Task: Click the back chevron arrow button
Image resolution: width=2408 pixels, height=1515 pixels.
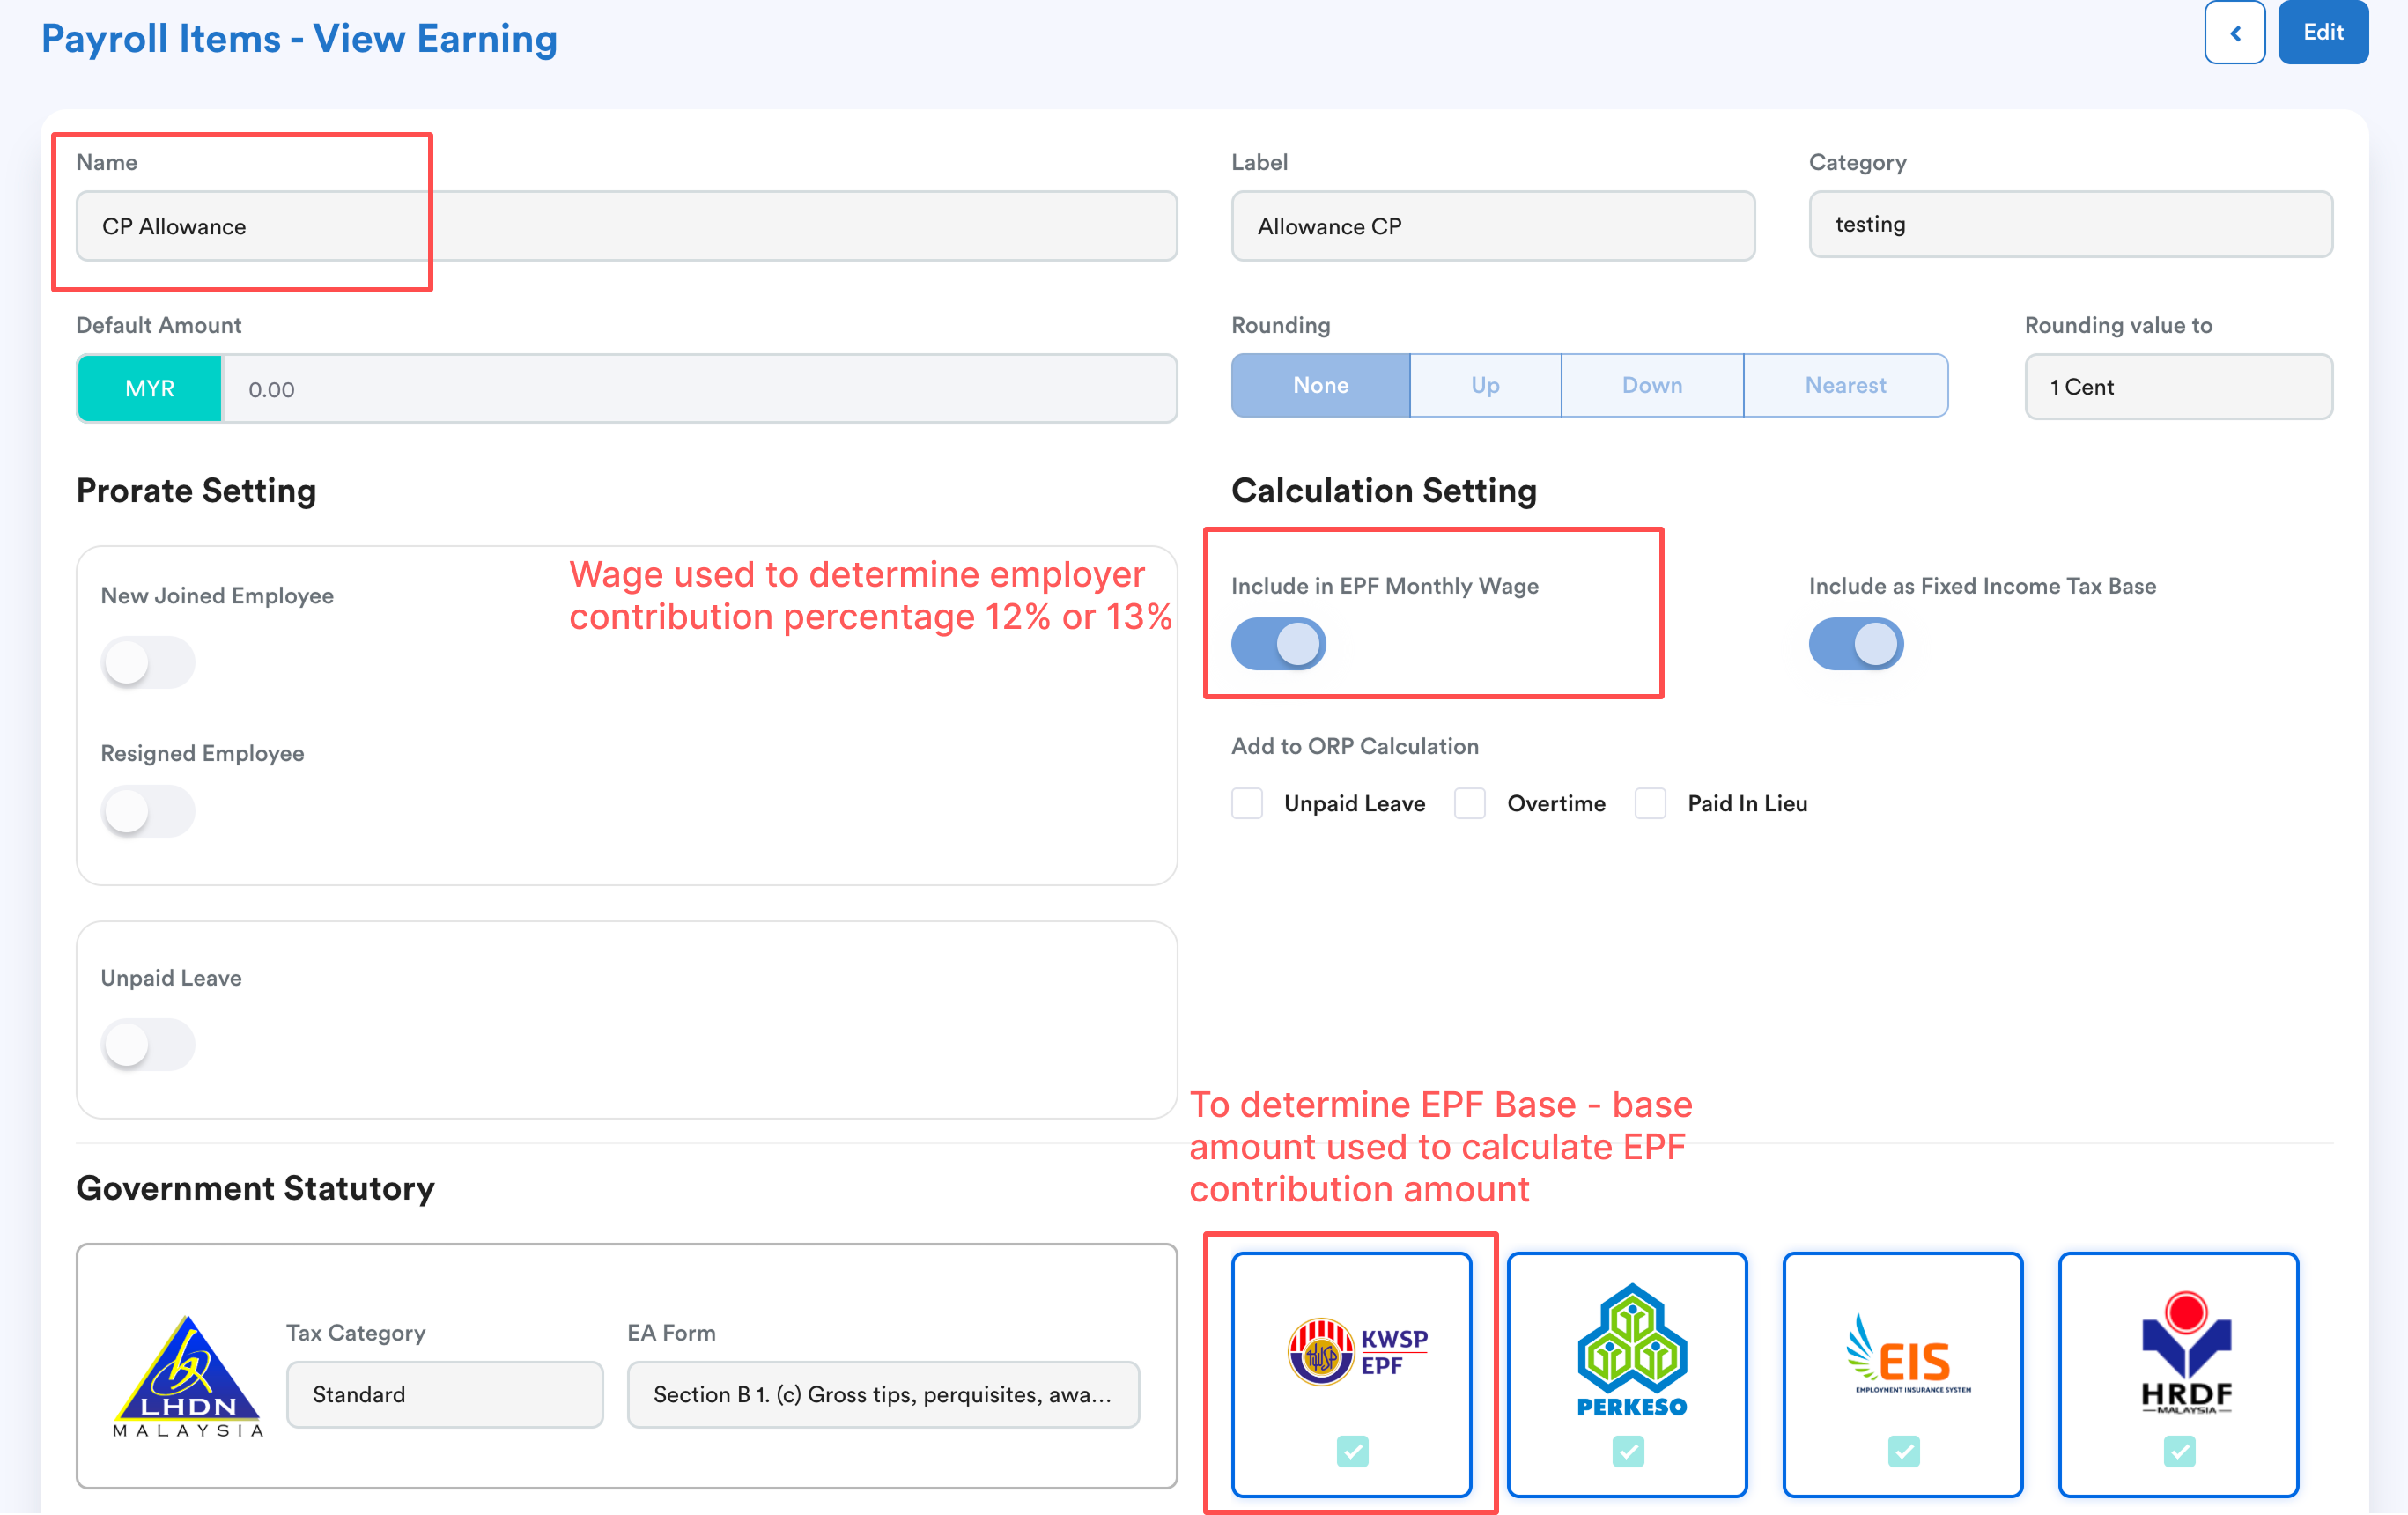Action: (x=2234, y=33)
